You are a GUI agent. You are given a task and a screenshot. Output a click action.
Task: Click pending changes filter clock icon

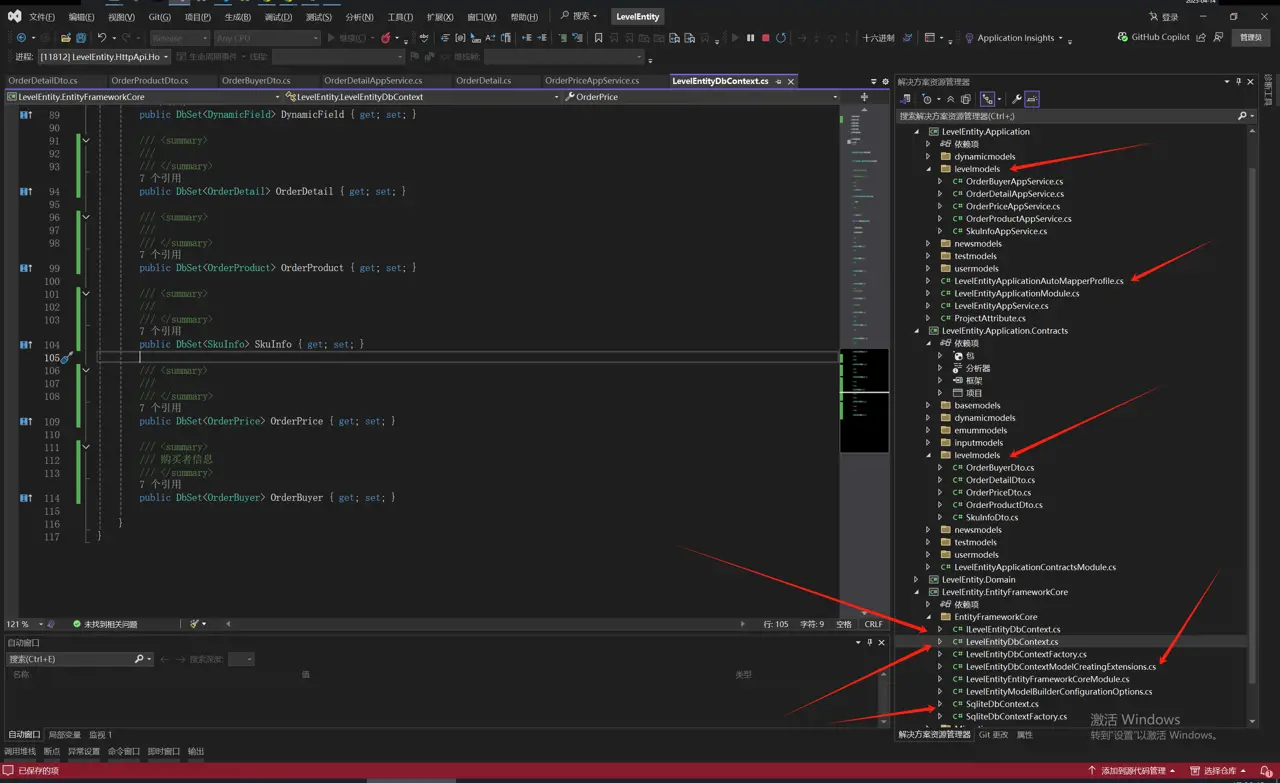tap(927, 99)
